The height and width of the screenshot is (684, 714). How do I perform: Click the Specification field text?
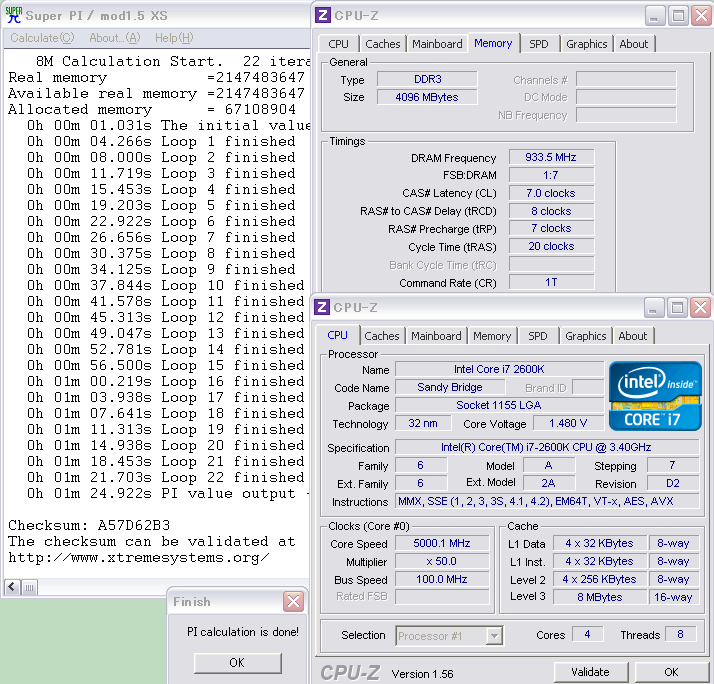pyautogui.click(x=546, y=447)
